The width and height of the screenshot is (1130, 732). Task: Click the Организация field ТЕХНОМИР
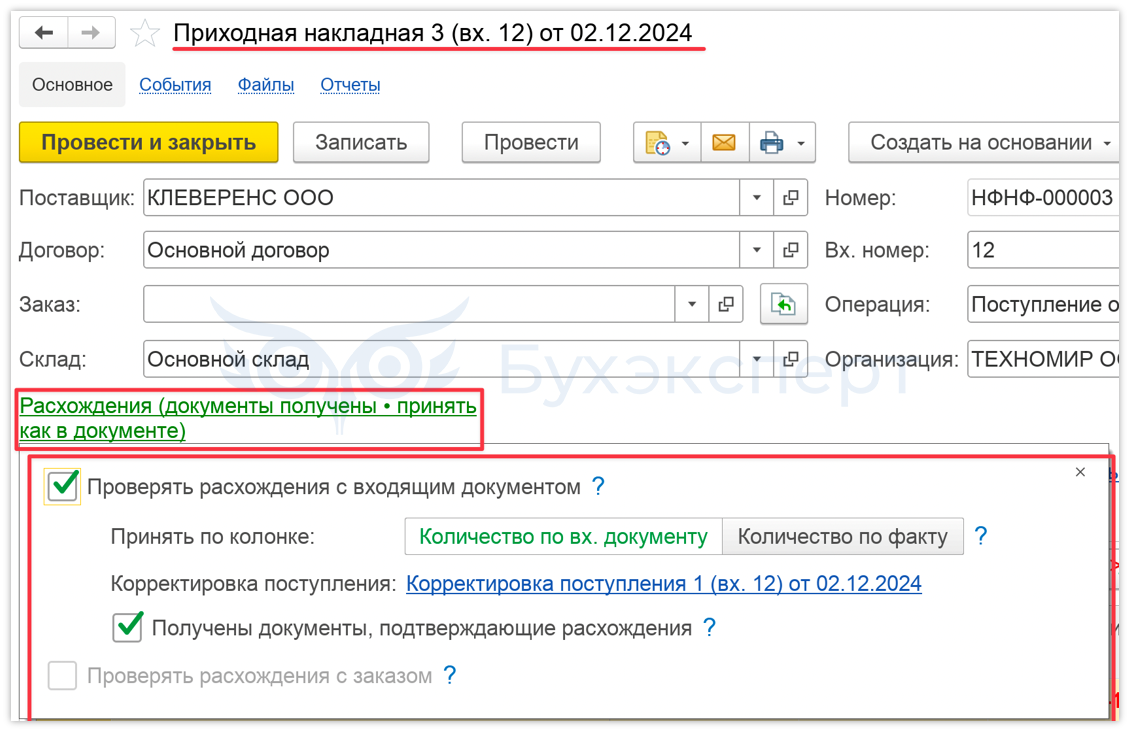pyautogui.click(x=1043, y=359)
